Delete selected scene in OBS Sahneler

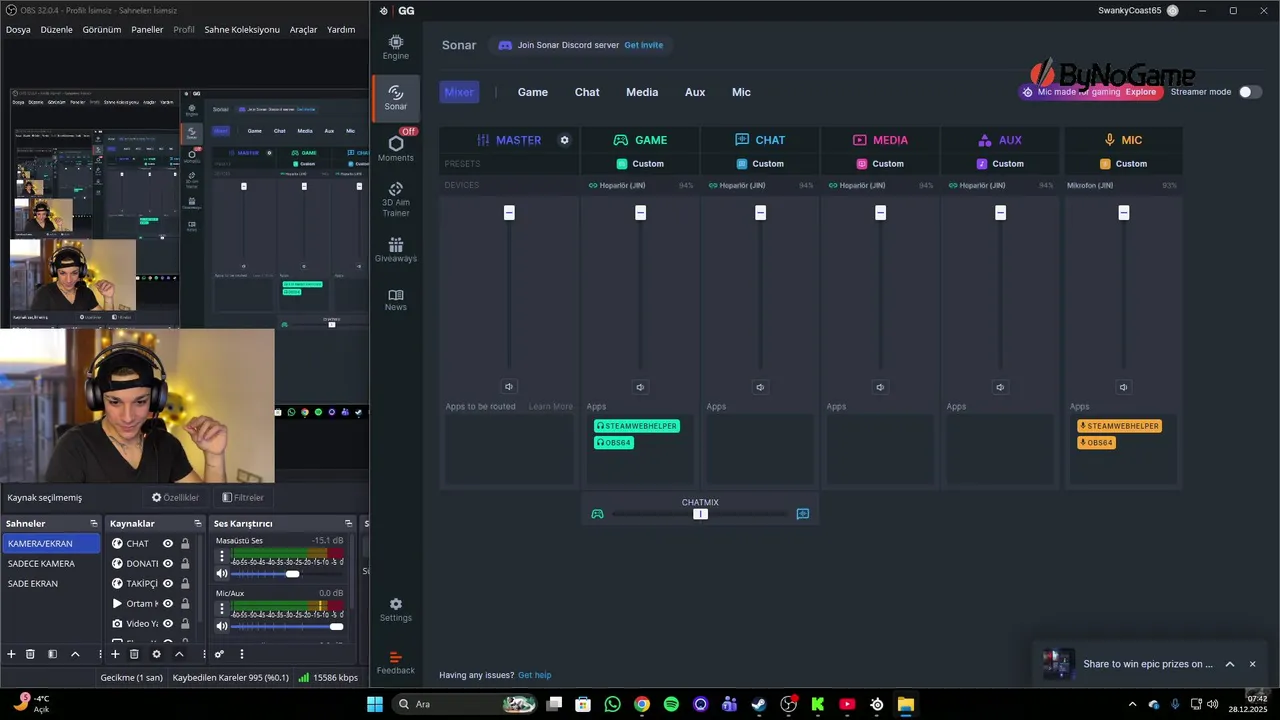[31, 654]
